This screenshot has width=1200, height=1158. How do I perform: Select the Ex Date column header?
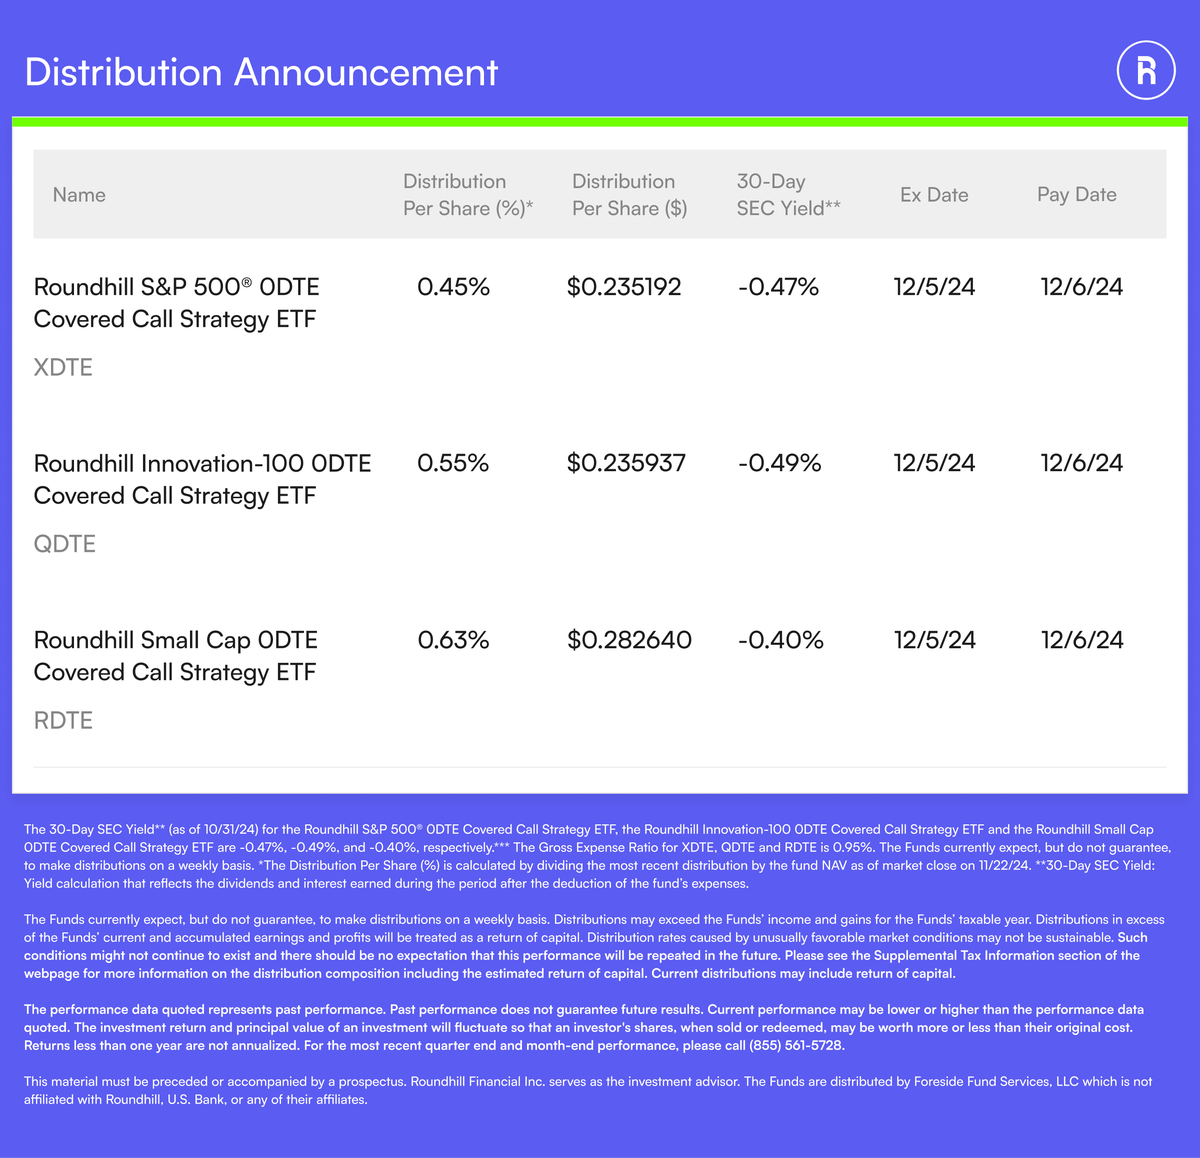click(934, 195)
